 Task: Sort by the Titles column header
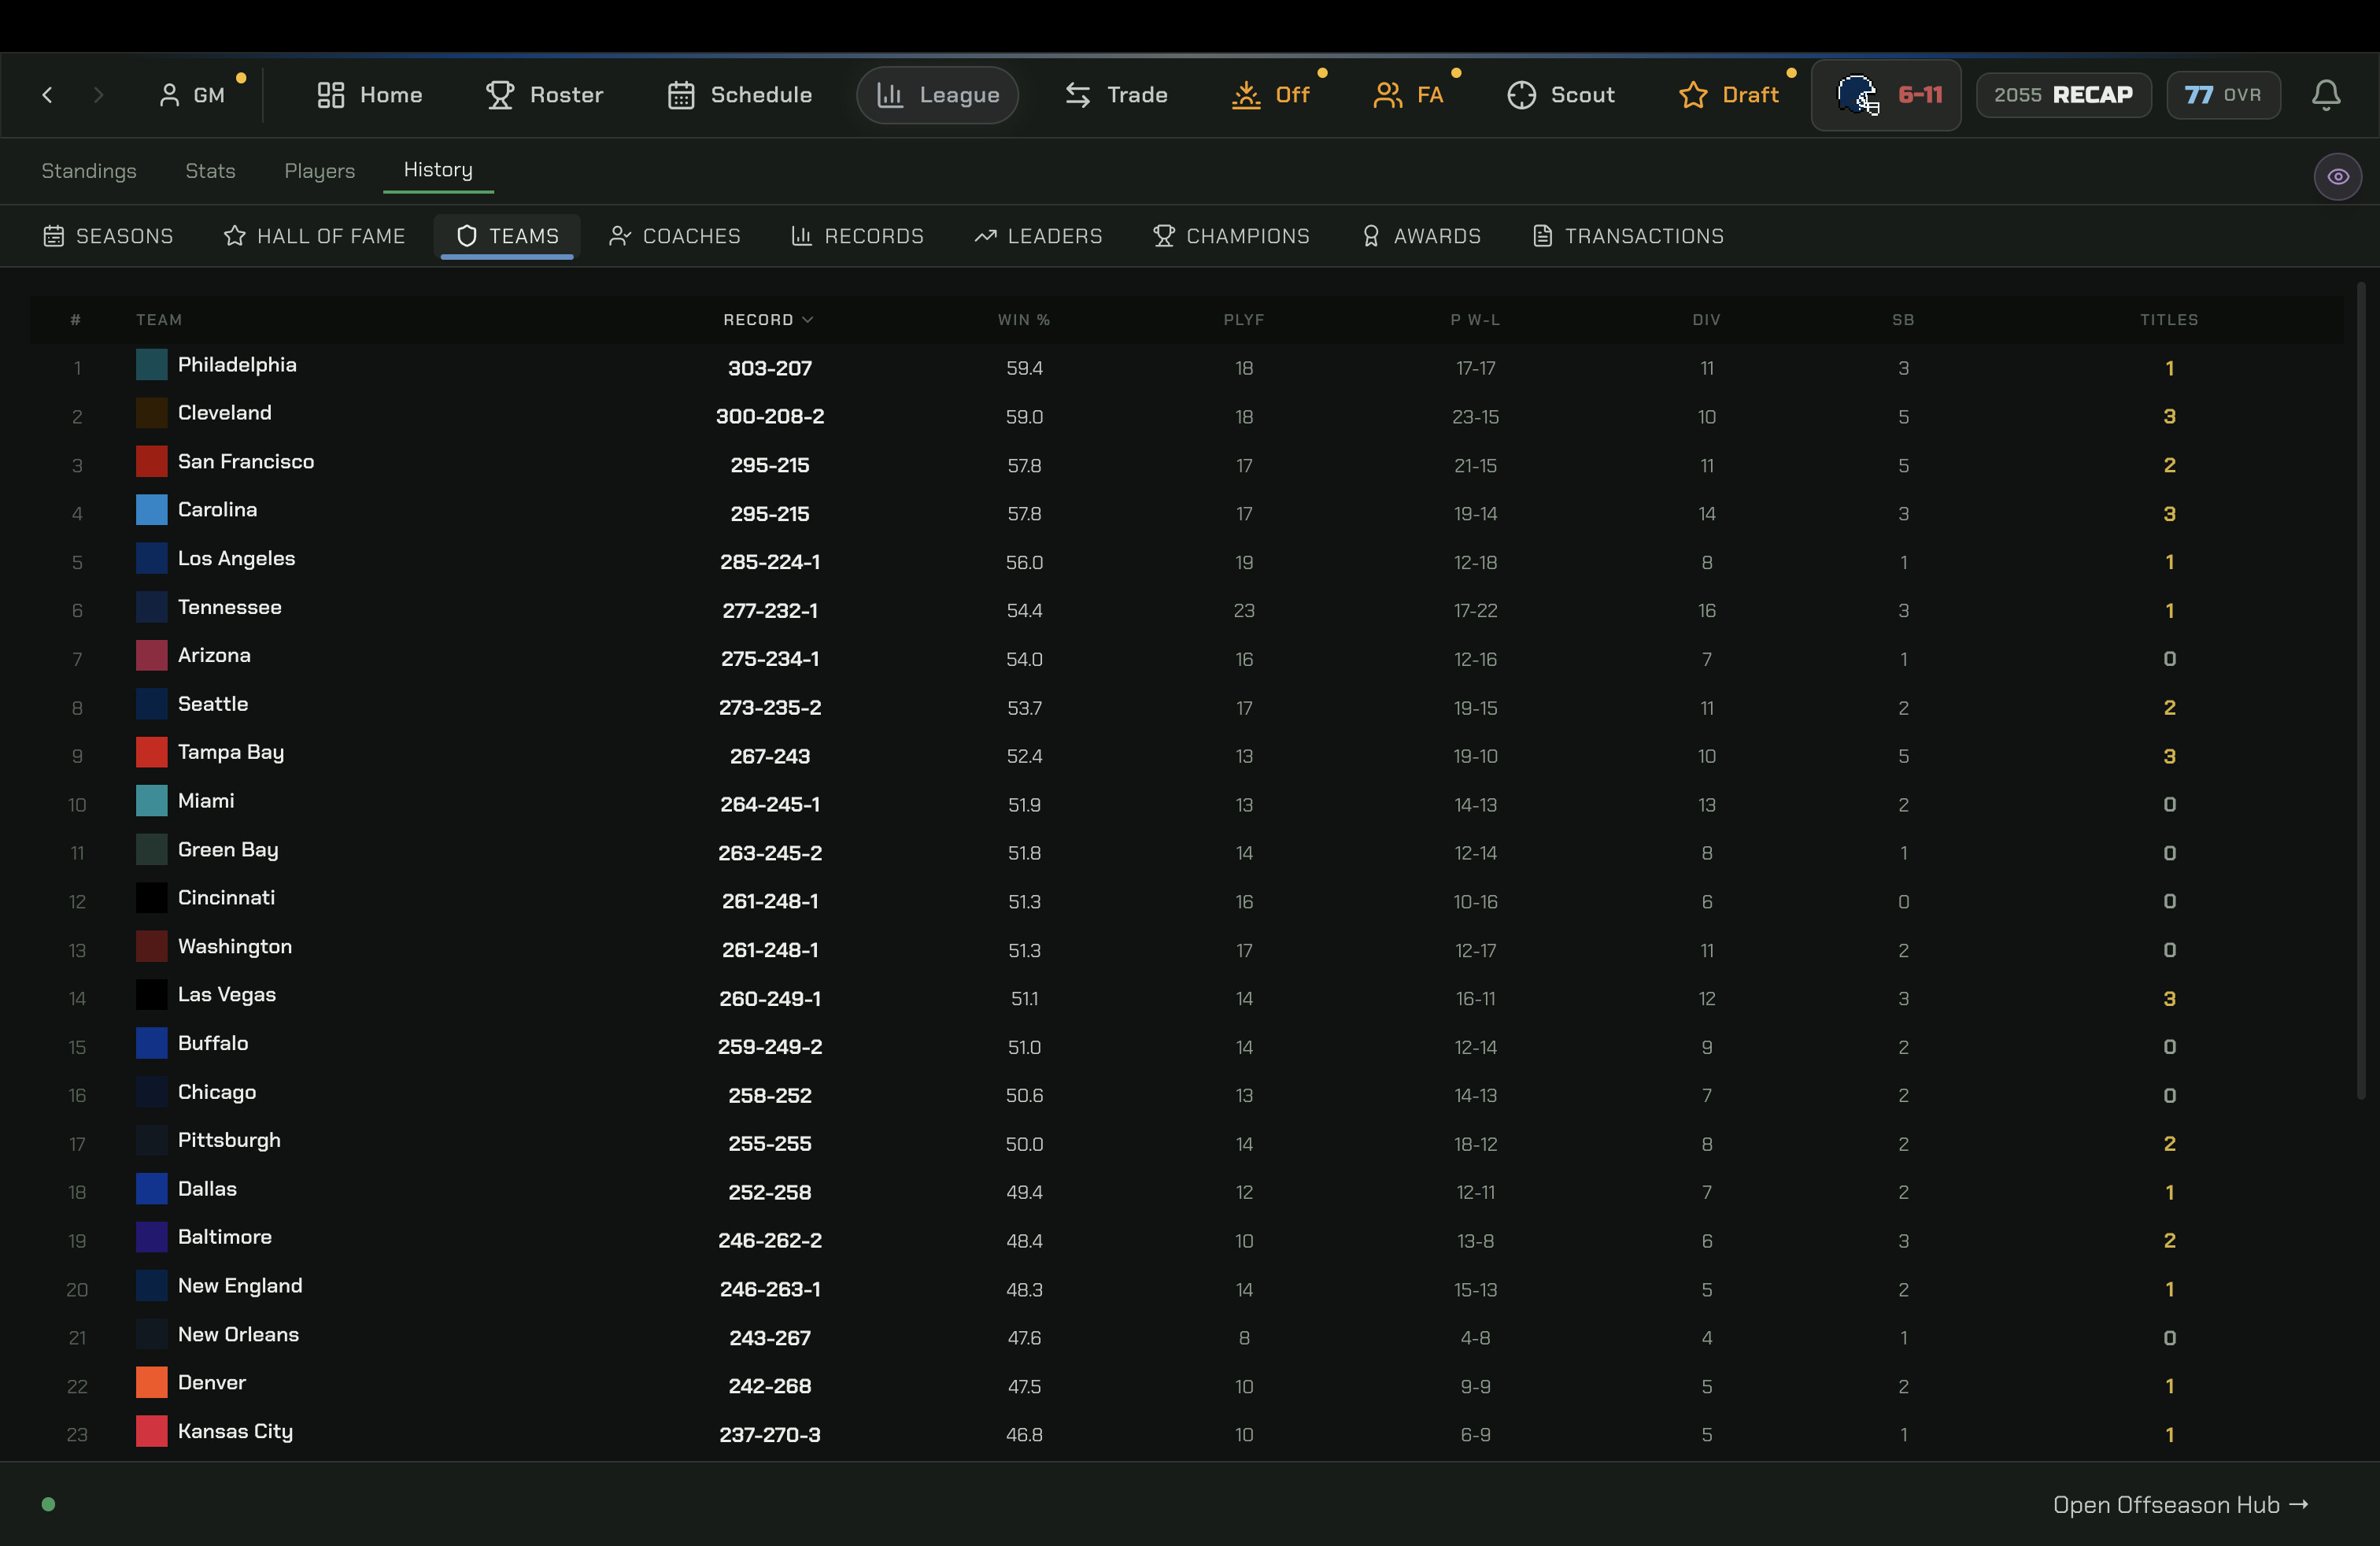click(2169, 320)
